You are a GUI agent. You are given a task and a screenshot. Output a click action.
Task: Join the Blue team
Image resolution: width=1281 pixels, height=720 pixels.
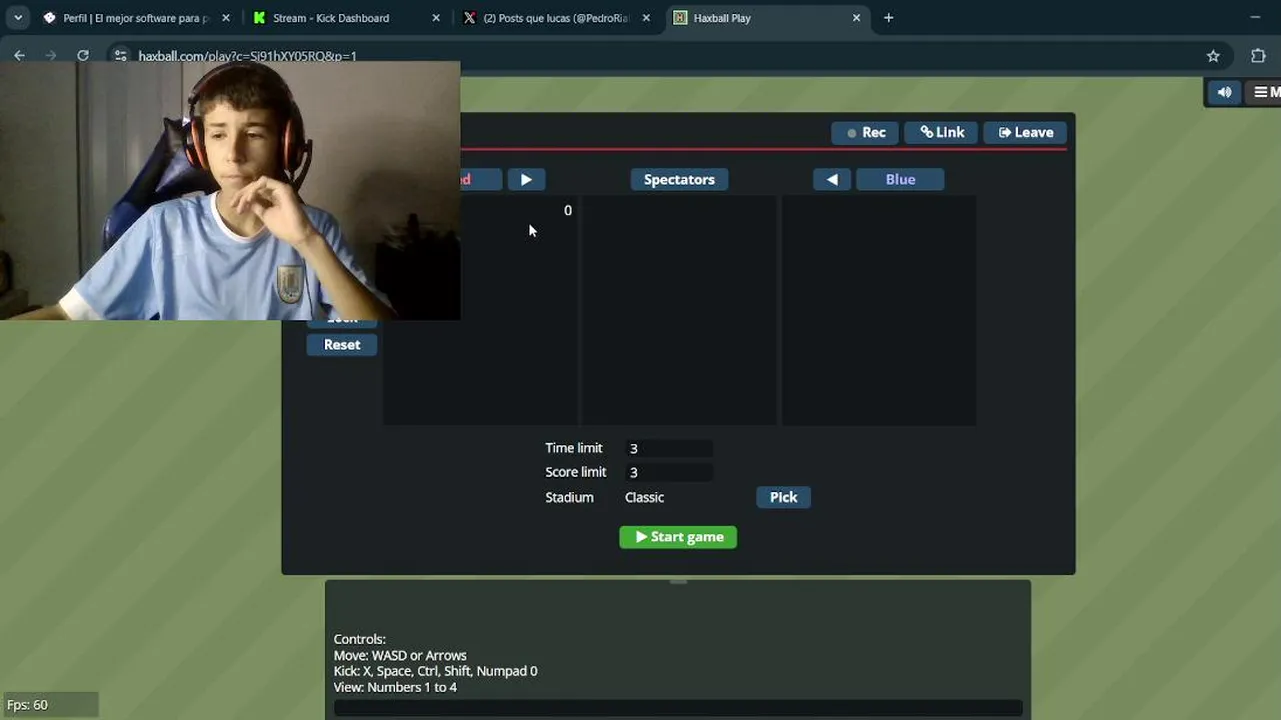coord(900,179)
